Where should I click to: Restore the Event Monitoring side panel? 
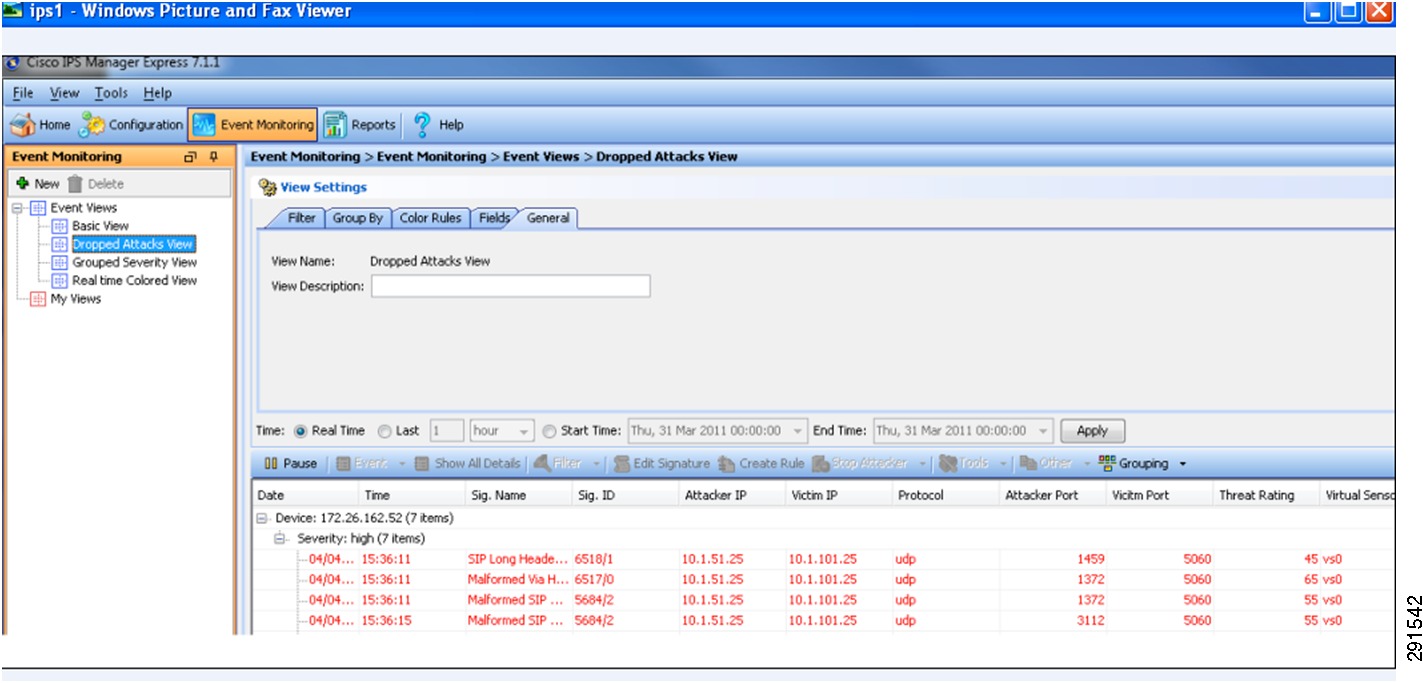click(x=191, y=157)
